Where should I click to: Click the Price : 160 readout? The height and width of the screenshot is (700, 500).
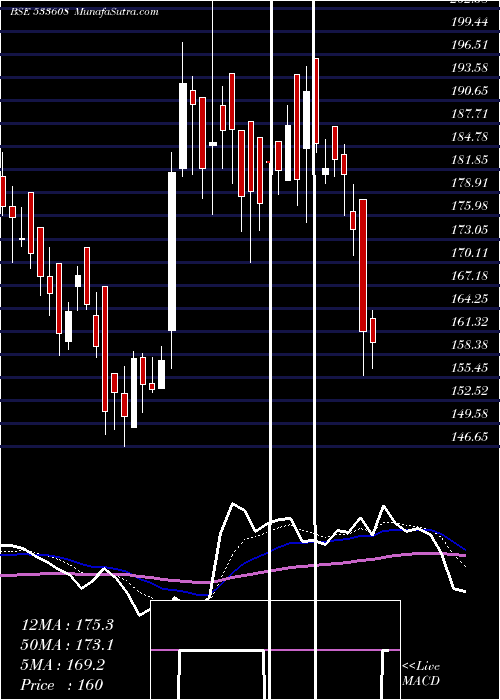62,685
